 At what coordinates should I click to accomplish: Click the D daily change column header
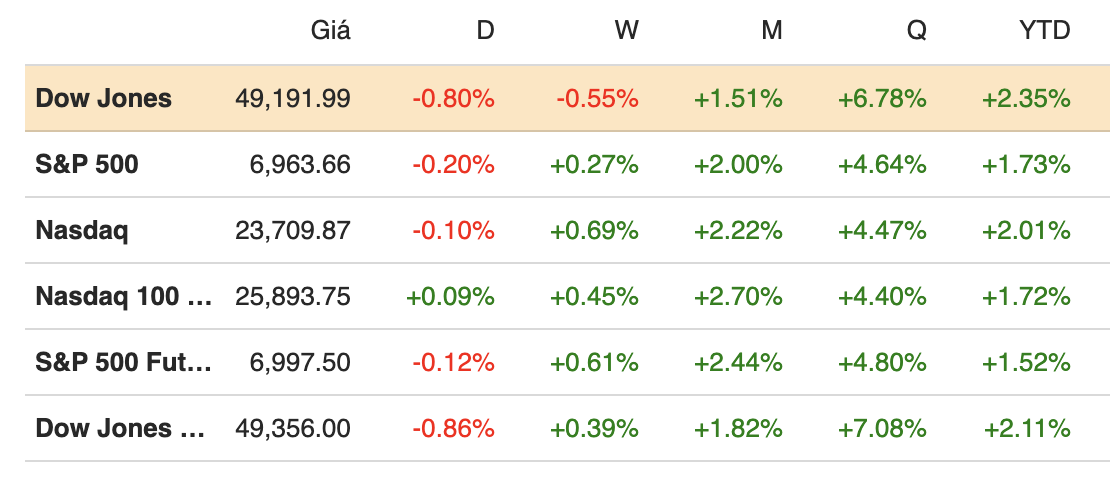pos(485,31)
